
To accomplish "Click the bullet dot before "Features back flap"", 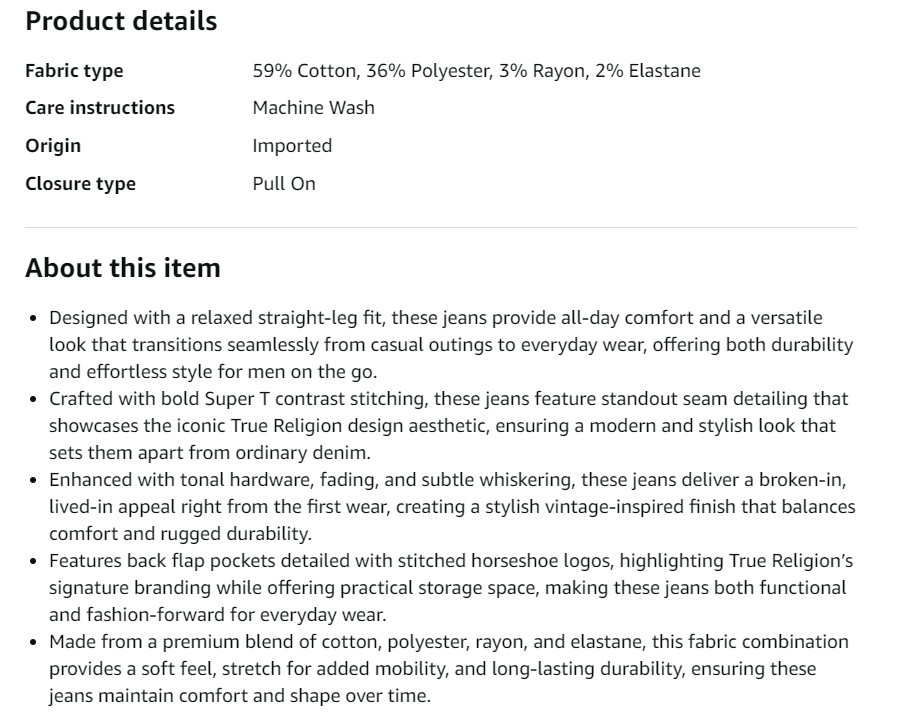I will [34, 562].
